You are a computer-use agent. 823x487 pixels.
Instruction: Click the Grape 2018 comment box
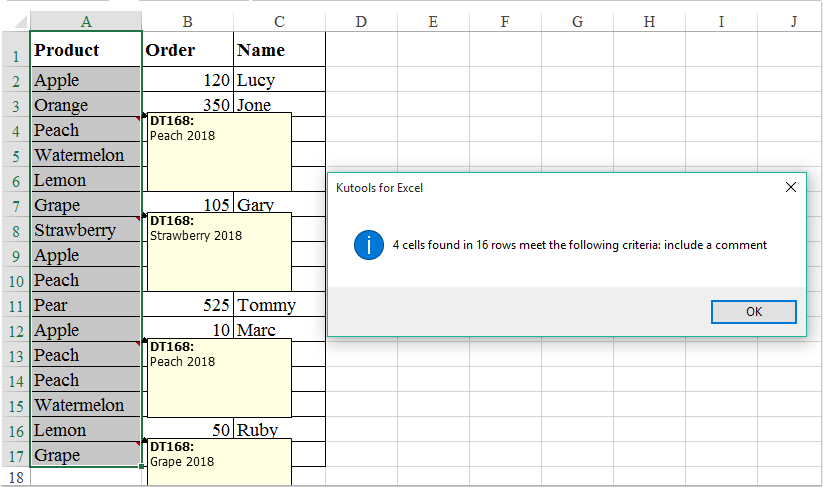pos(219,462)
